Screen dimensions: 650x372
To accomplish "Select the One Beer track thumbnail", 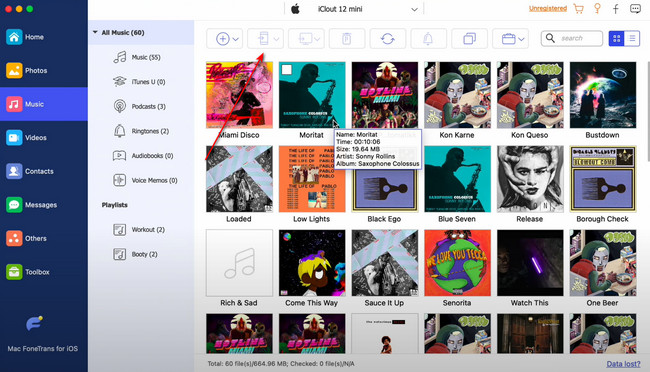I will 603,263.
